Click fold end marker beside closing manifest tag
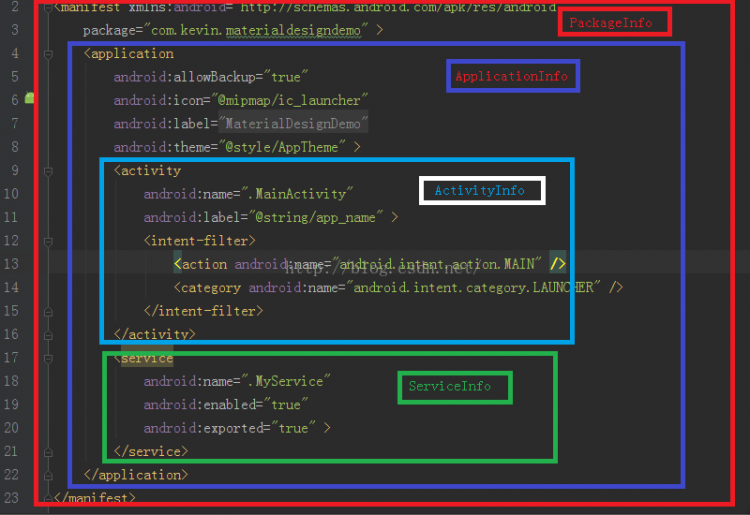 [48, 498]
